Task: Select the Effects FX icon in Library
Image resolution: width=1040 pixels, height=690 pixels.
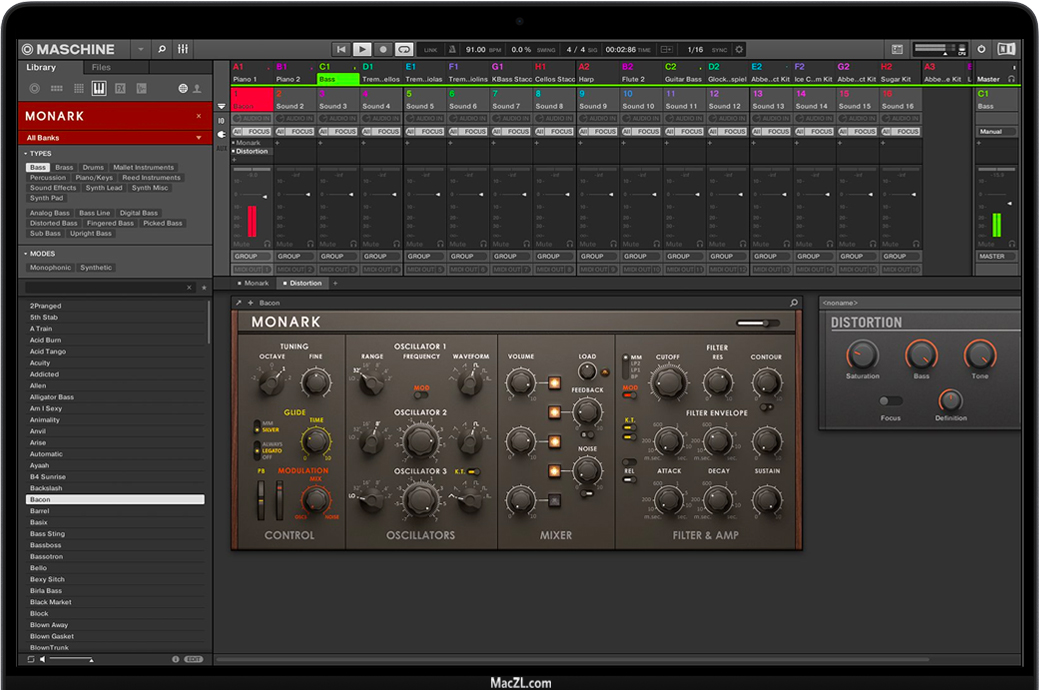Action: (x=120, y=89)
